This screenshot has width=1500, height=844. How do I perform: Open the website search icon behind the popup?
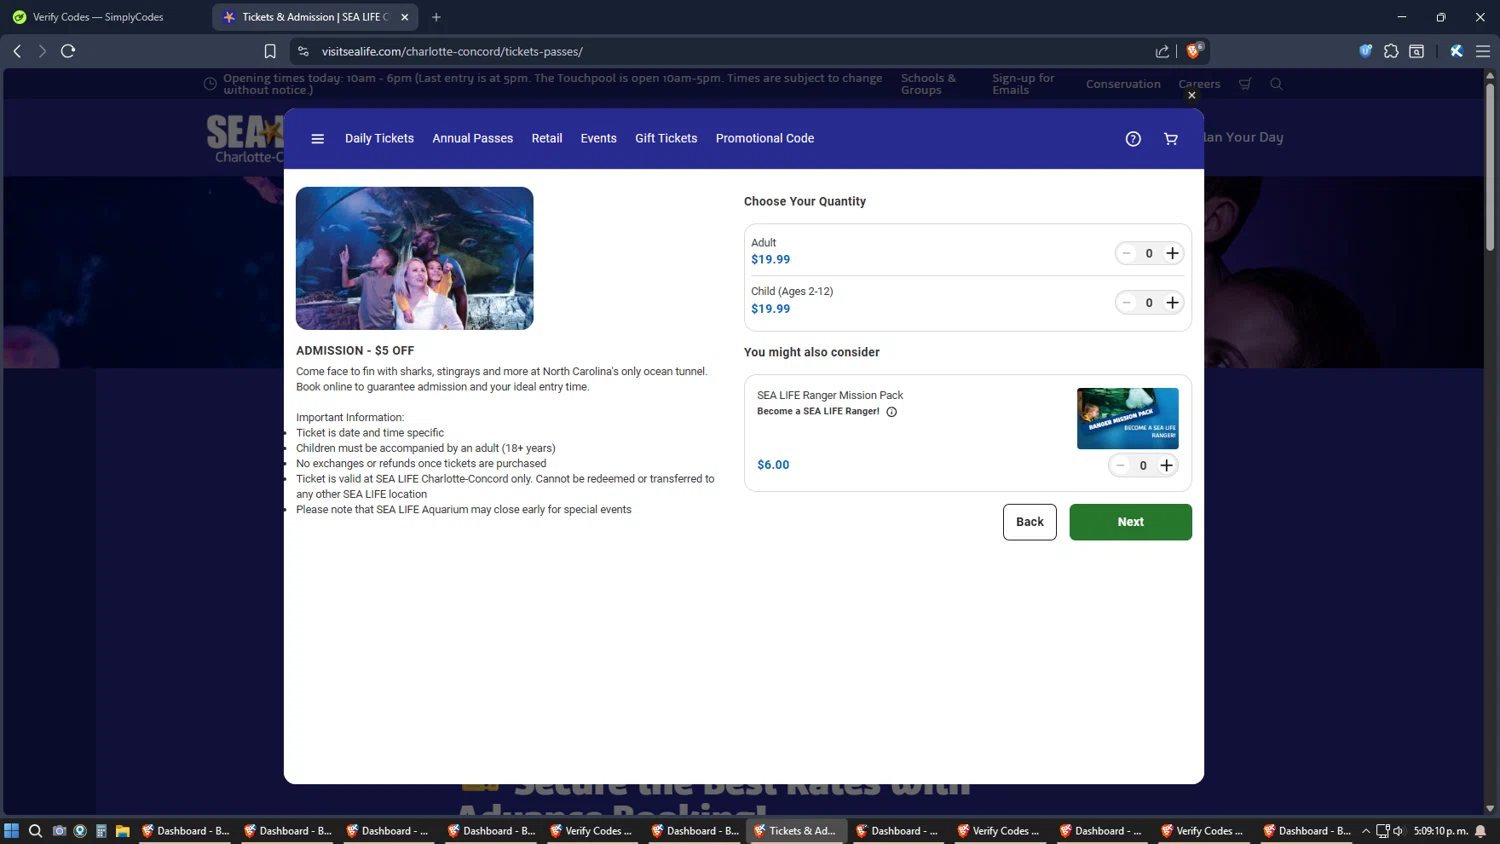coord(1276,84)
